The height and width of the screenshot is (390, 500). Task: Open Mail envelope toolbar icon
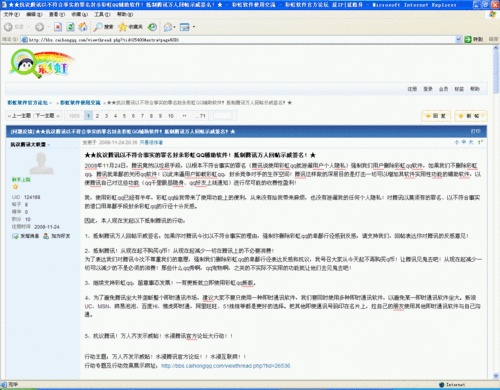[168, 27]
